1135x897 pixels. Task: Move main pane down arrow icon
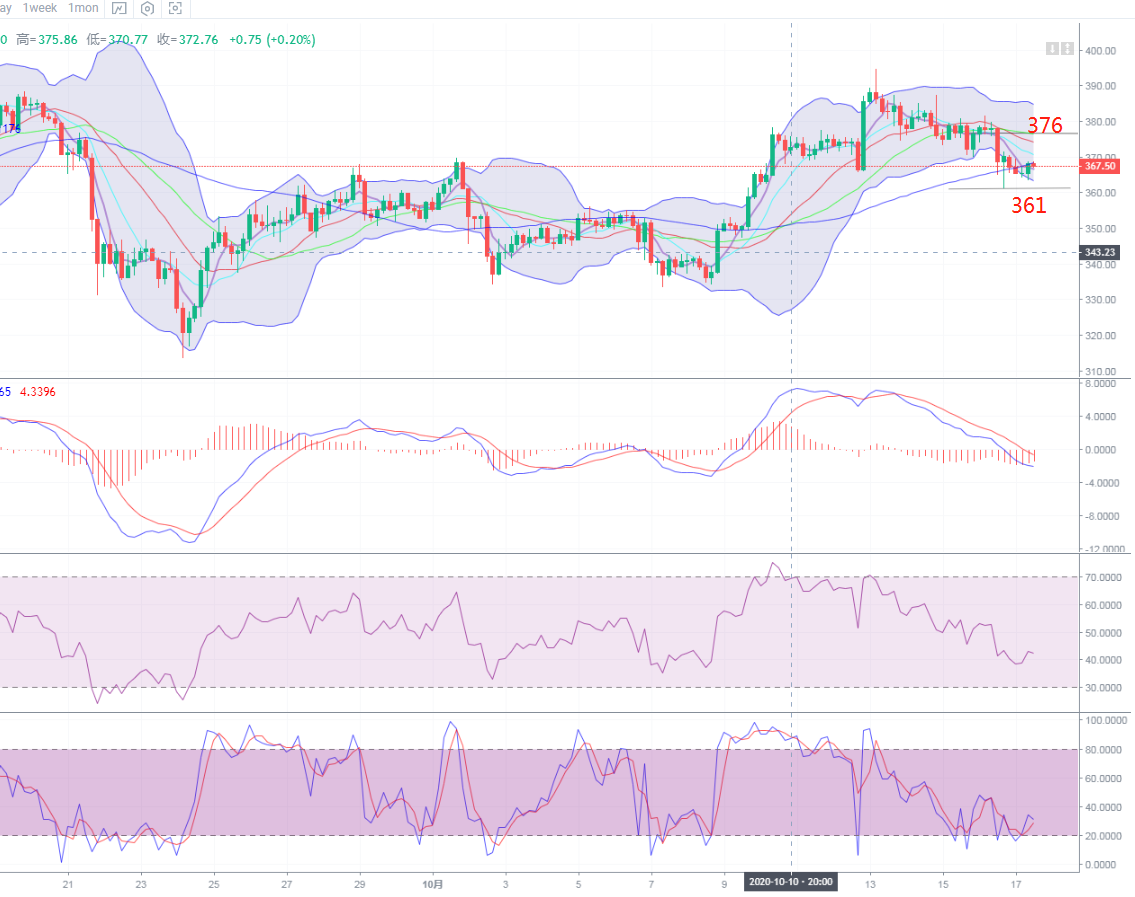pos(1052,49)
